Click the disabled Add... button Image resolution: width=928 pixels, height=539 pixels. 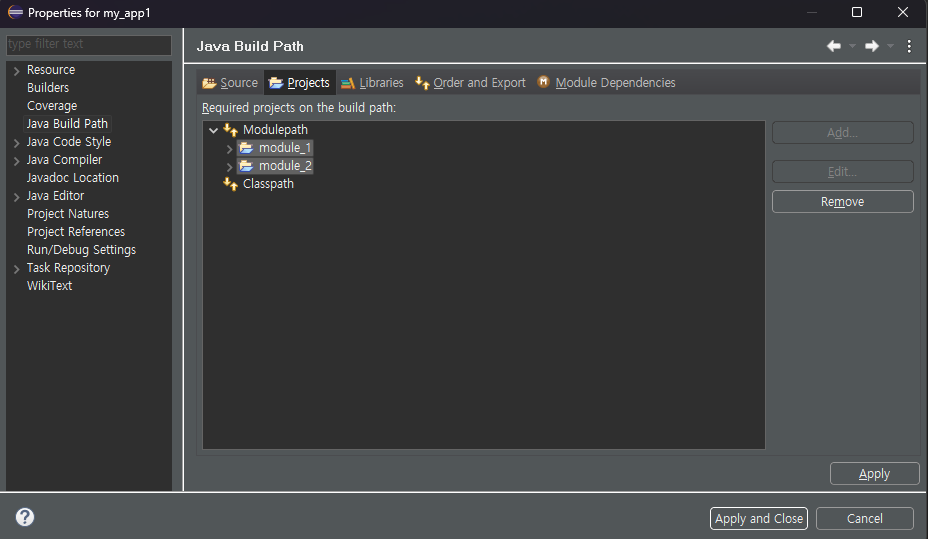pyautogui.click(x=842, y=133)
